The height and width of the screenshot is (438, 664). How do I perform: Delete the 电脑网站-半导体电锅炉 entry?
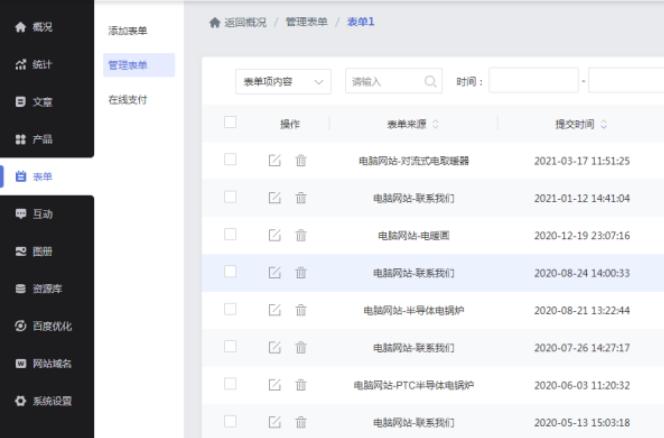(301, 310)
